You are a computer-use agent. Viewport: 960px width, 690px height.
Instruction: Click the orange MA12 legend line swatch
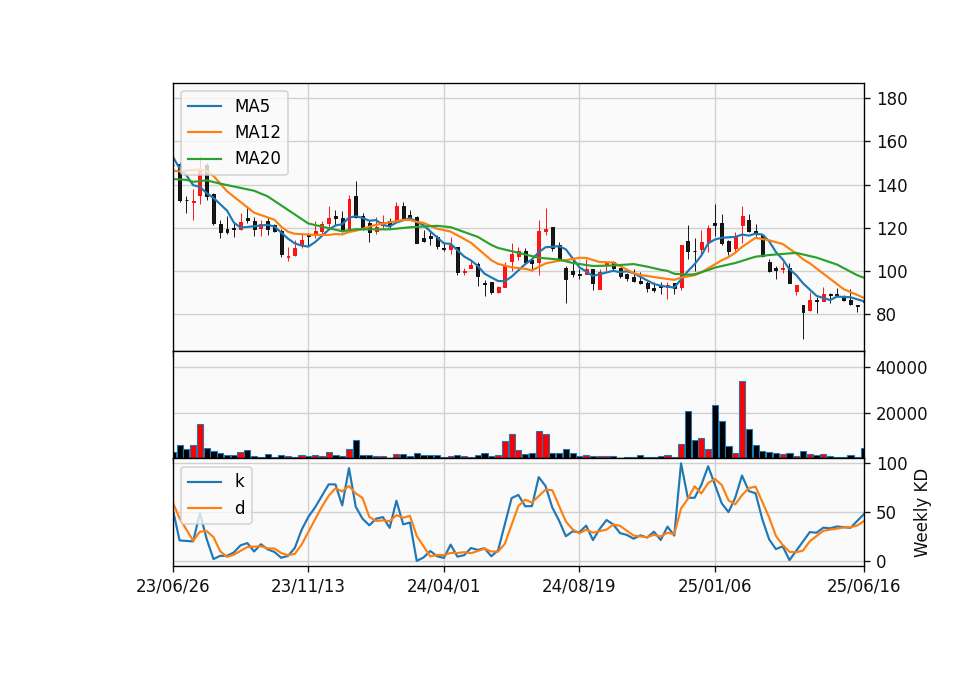(204, 132)
